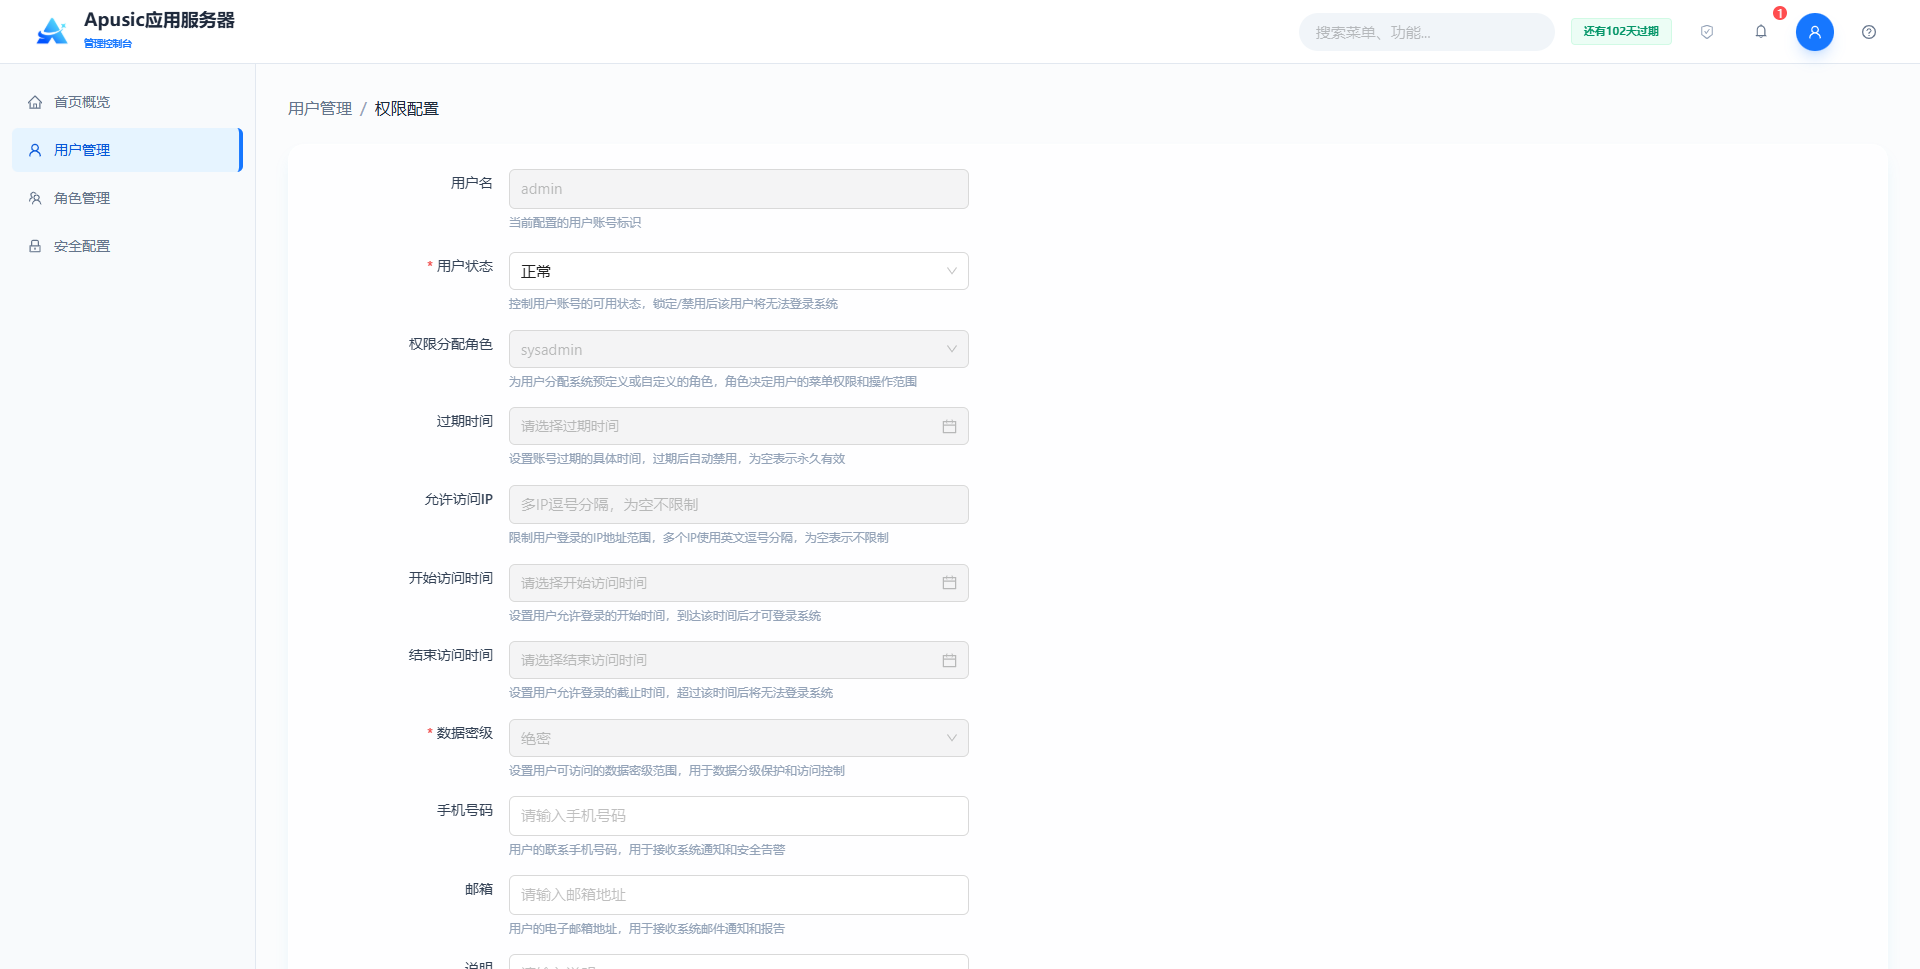Viewport: 1920px width, 969px height.
Task: Open the notification bell
Action: 1761,32
